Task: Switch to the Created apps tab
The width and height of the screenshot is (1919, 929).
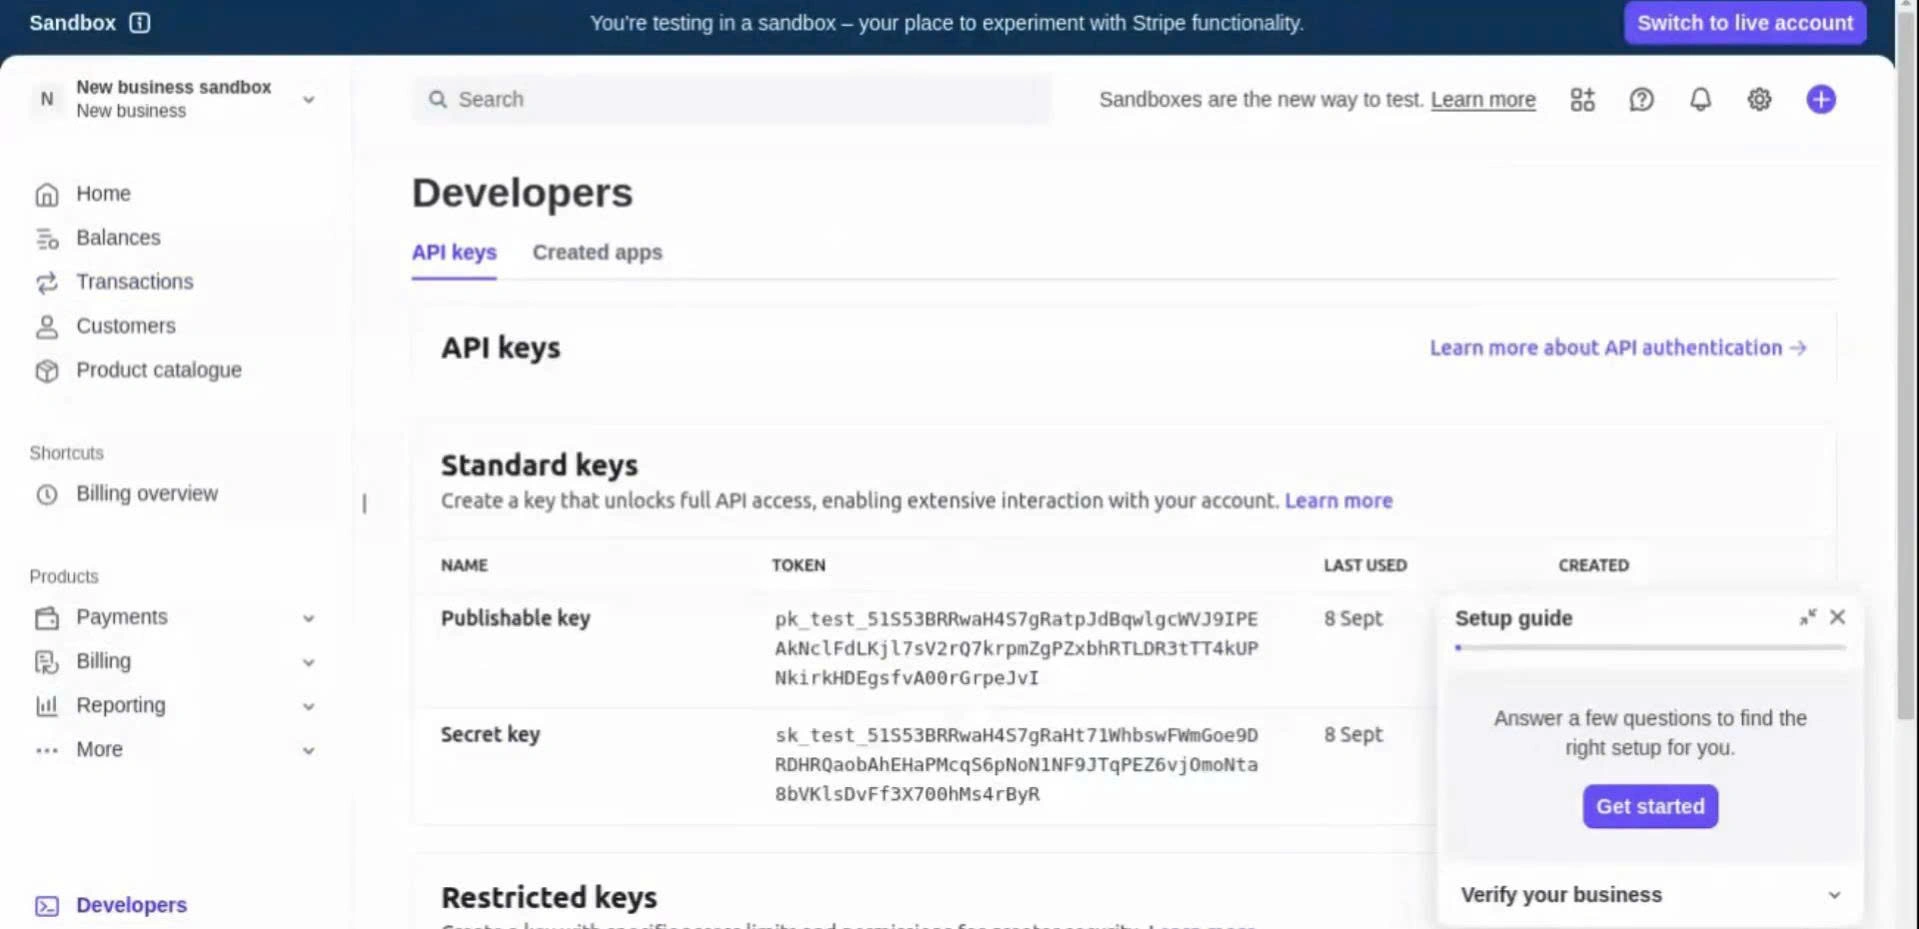Action: [x=597, y=253]
